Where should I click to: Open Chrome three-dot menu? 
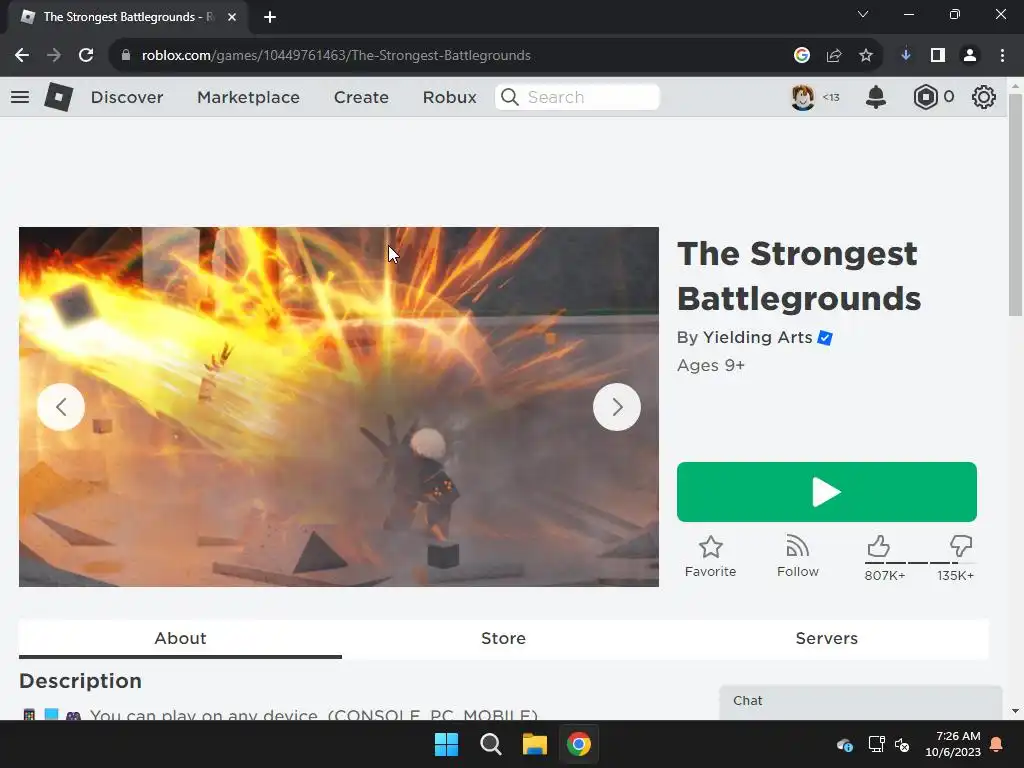[x=1002, y=56]
